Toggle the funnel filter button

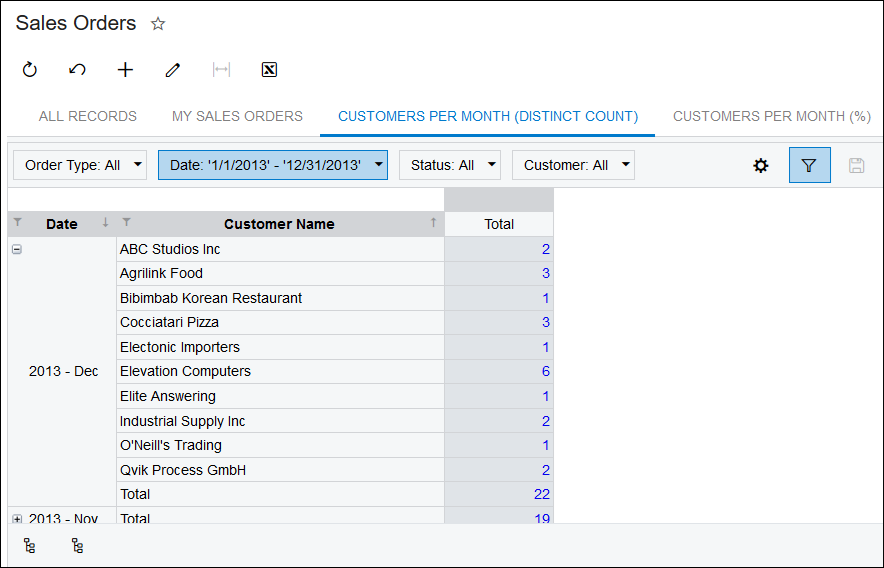[x=809, y=165]
